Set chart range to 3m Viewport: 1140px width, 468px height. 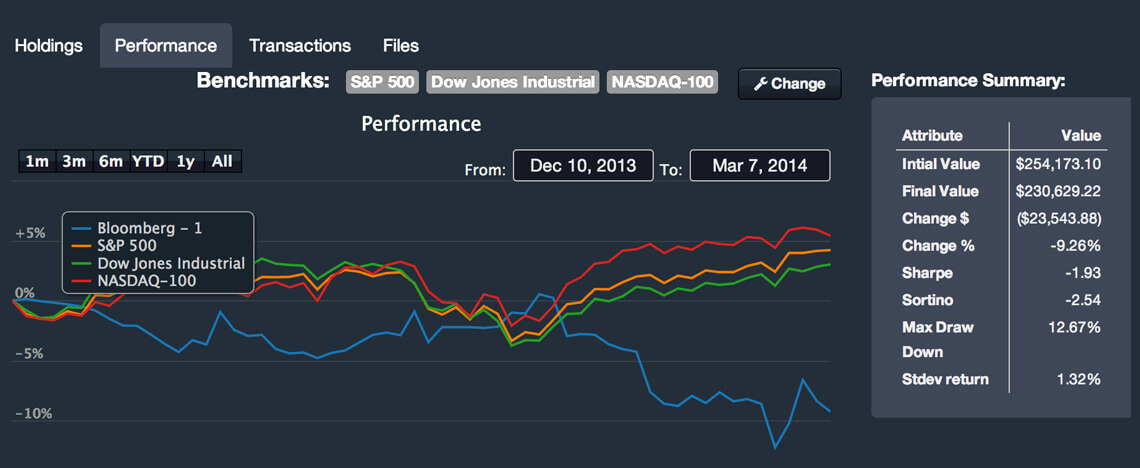(x=74, y=162)
